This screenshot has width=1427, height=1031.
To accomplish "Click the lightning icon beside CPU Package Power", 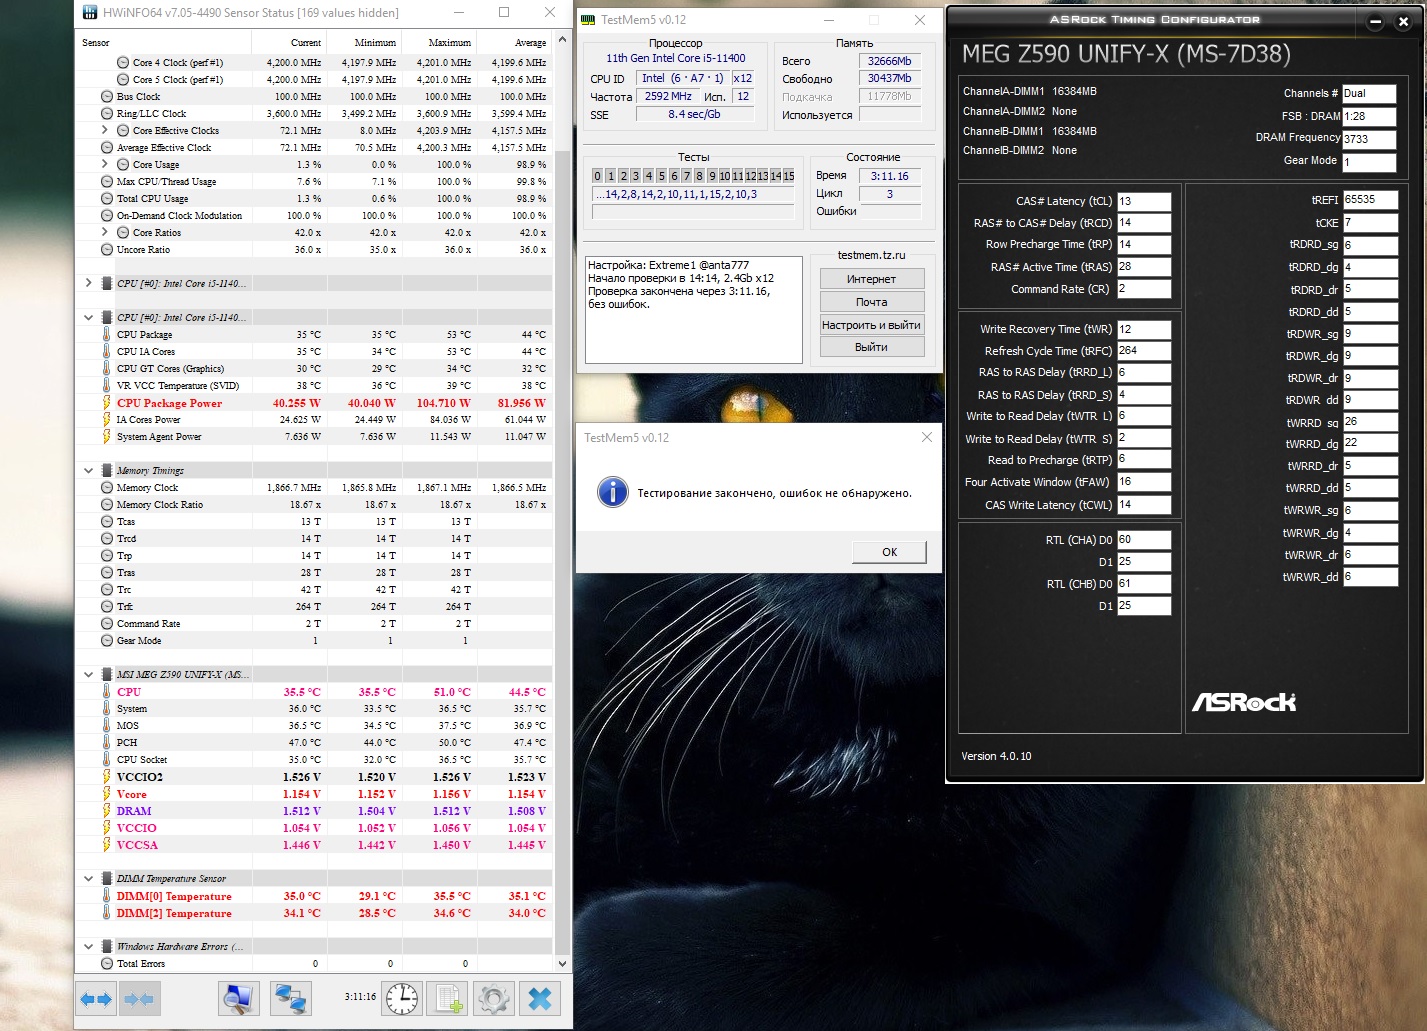I will pyautogui.click(x=107, y=403).
